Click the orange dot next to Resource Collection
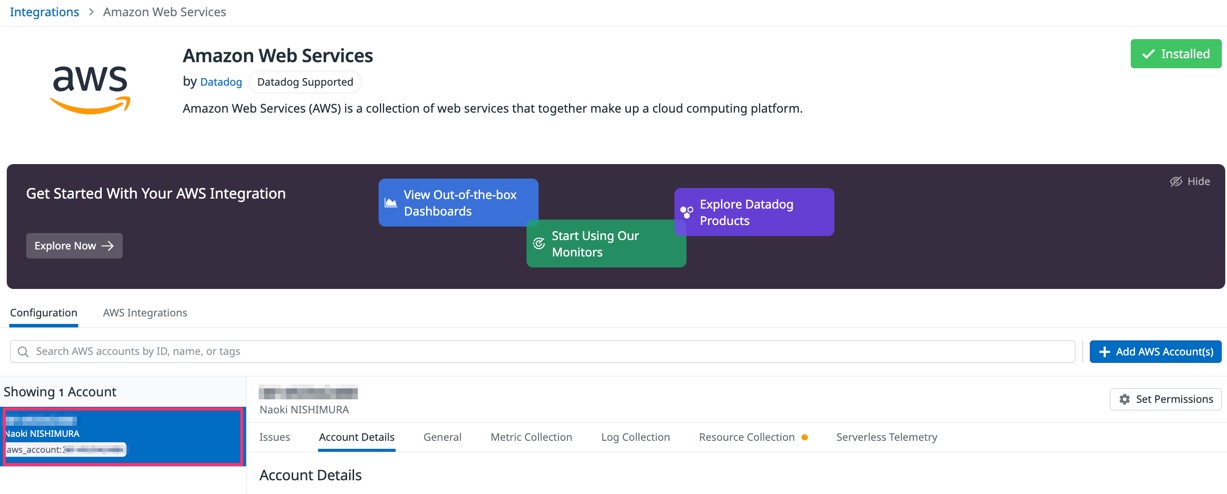 [x=805, y=437]
